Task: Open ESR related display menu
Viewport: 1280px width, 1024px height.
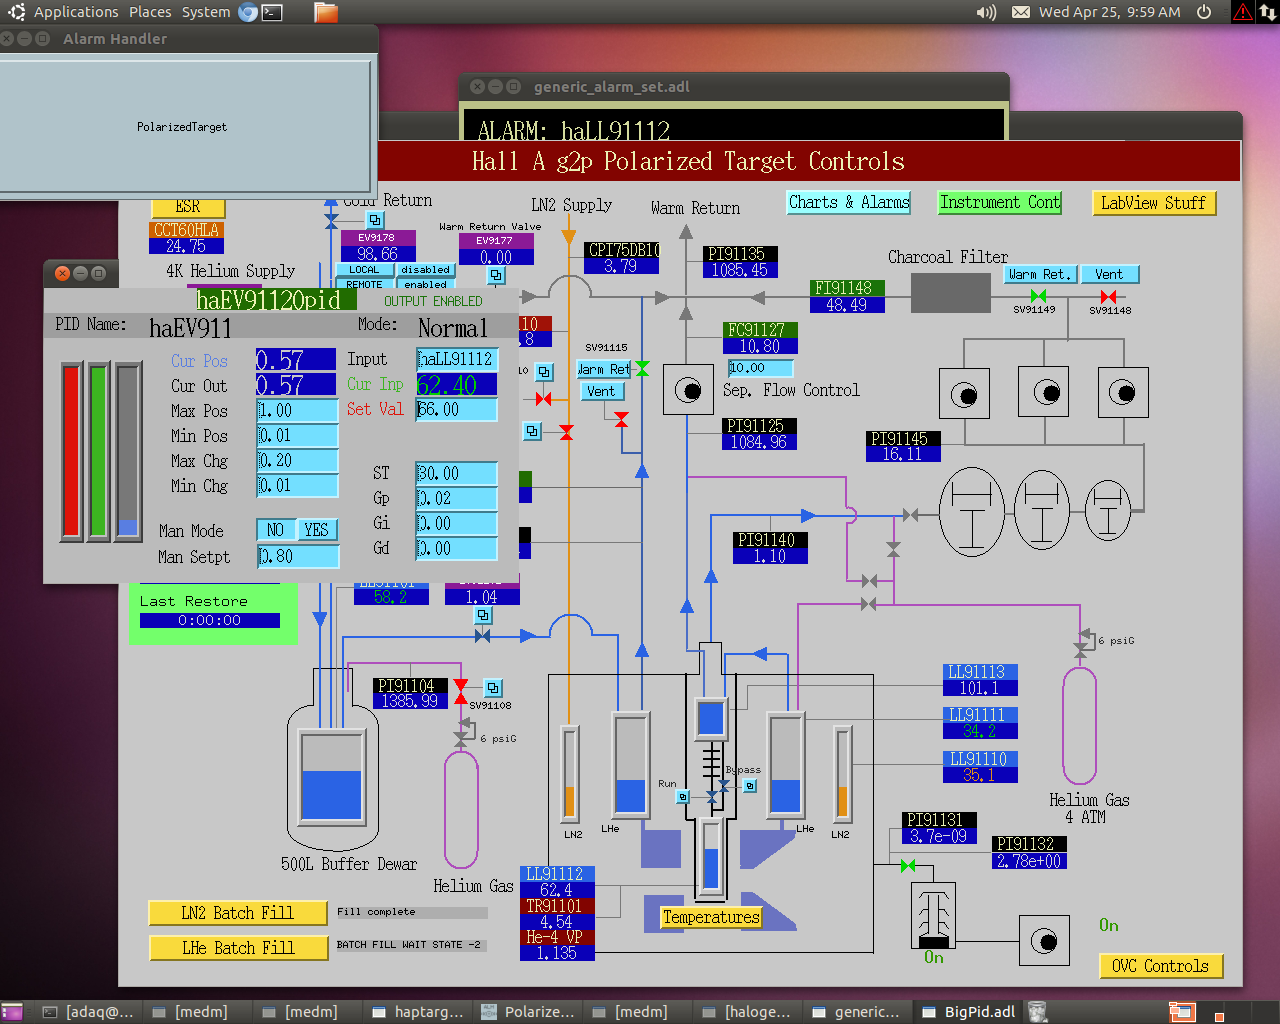Action: (x=188, y=207)
